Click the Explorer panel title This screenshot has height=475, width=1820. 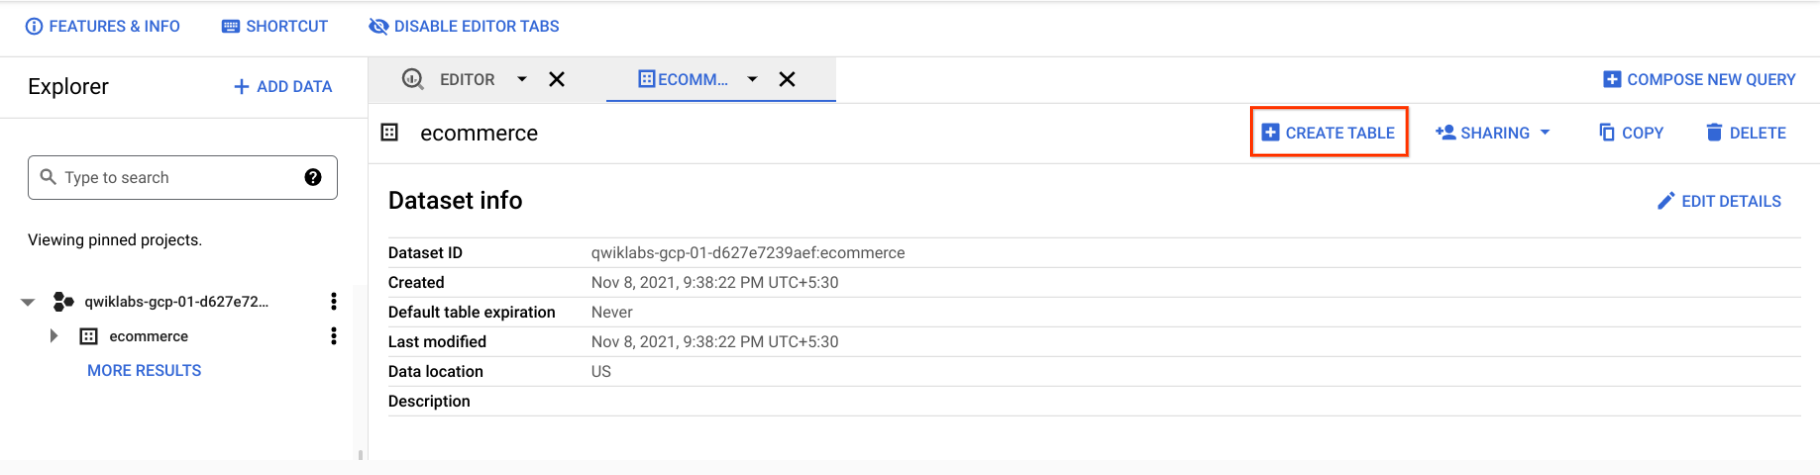point(68,87)
